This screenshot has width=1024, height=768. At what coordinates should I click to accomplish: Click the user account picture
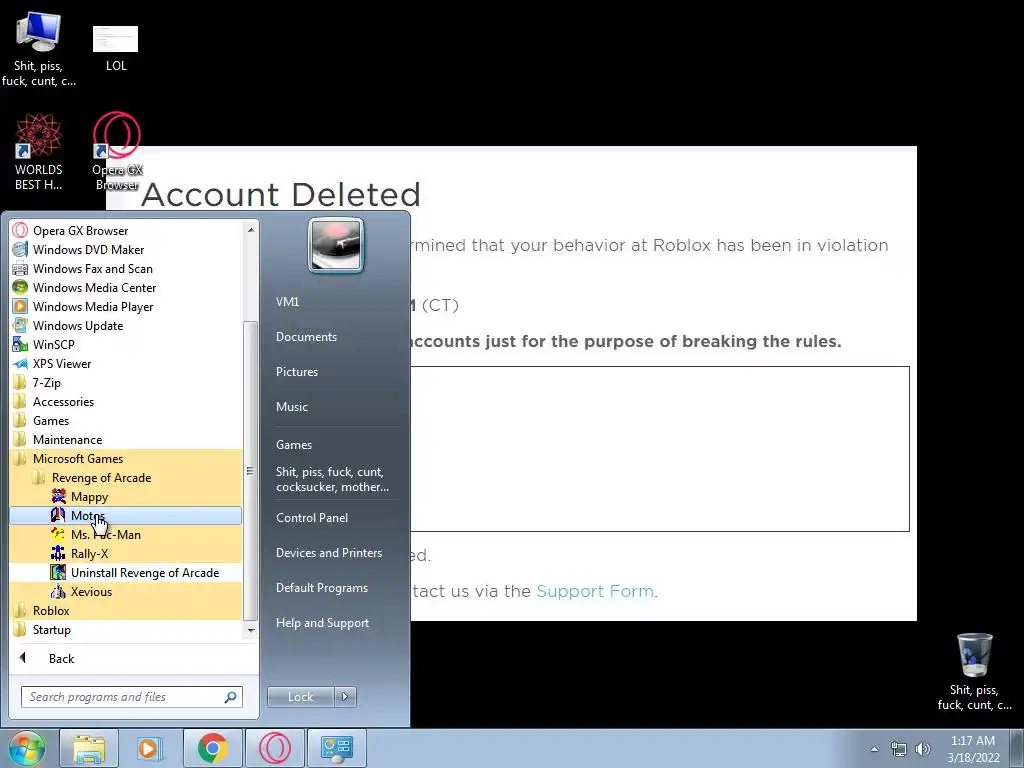click(336, 245)
